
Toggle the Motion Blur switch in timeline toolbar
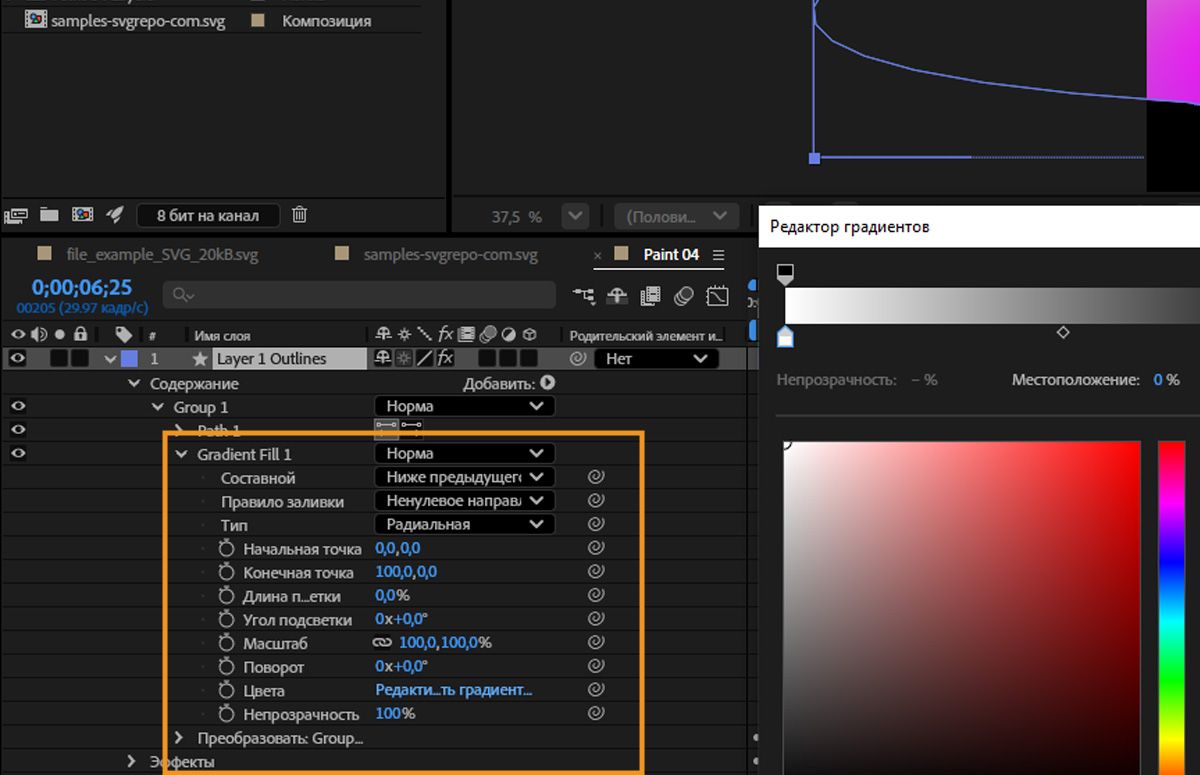click(x=684, y=295)
